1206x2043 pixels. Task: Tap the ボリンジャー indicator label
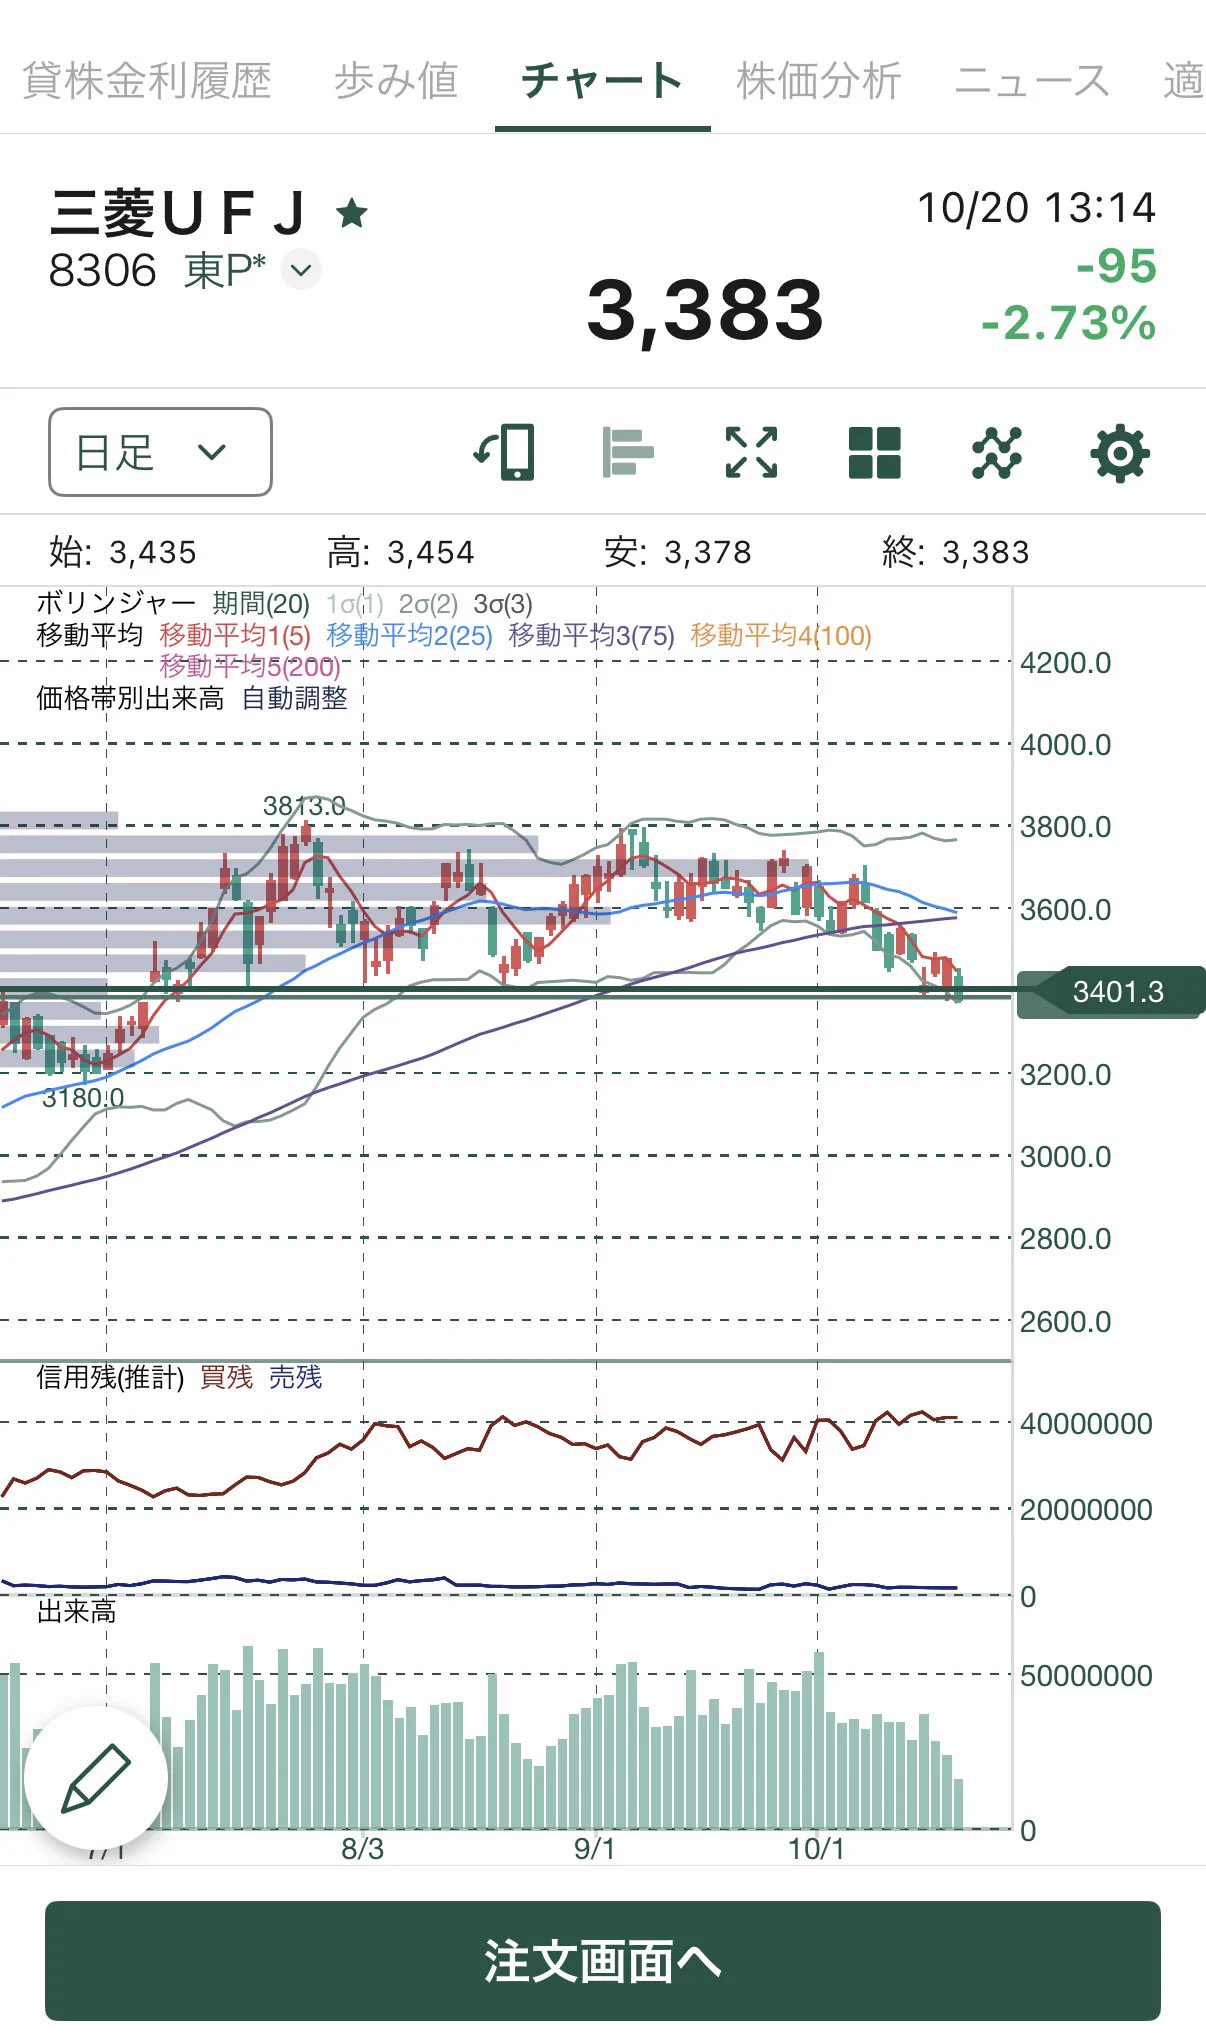116,604
